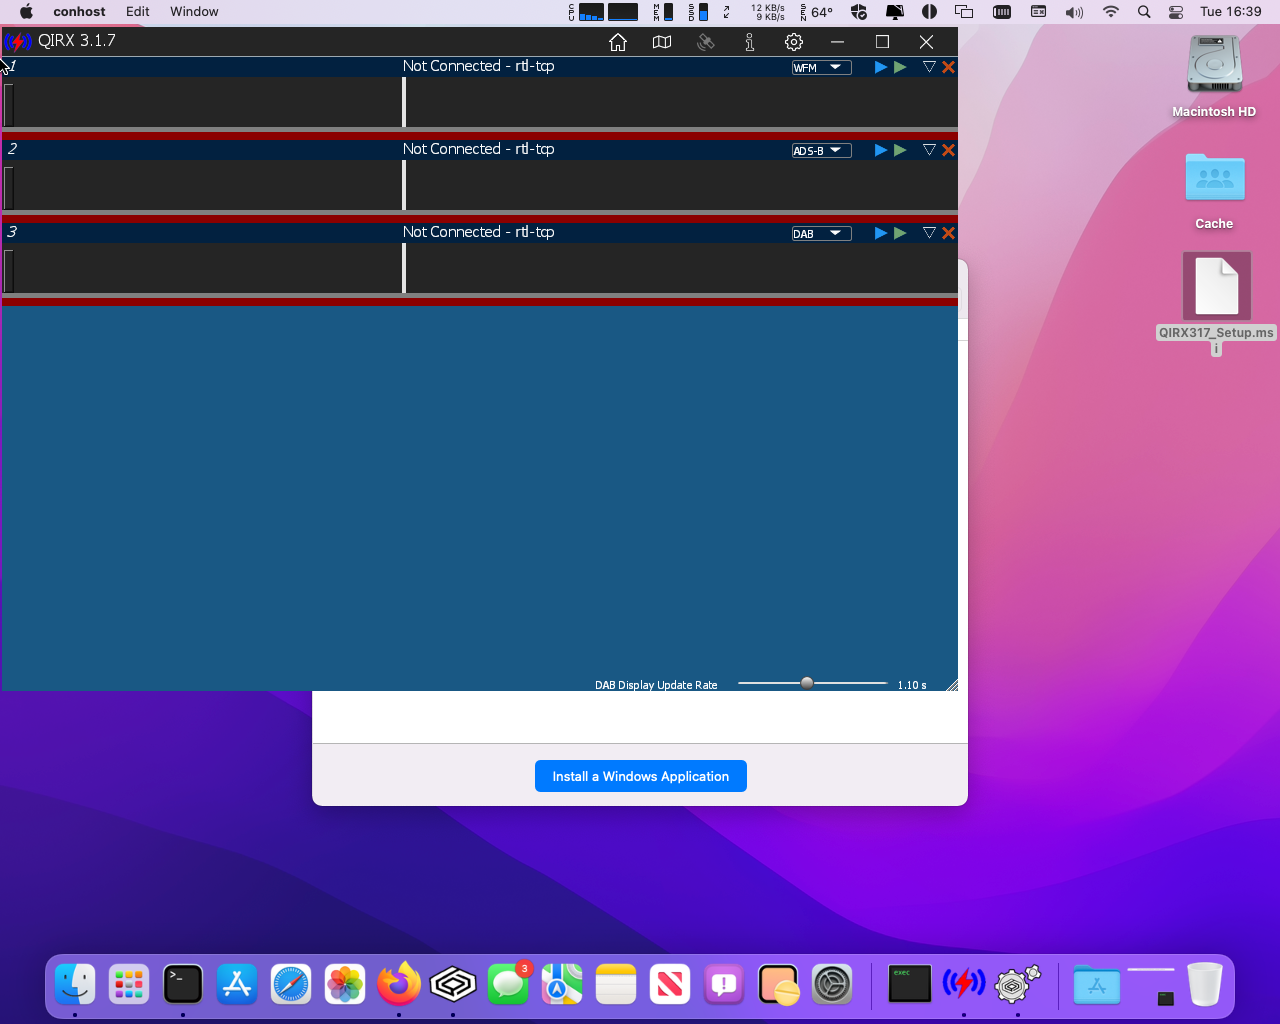Open the QIRX home icon
Viewport: 1280px width, 1024px height.
(x=618, y=42)
